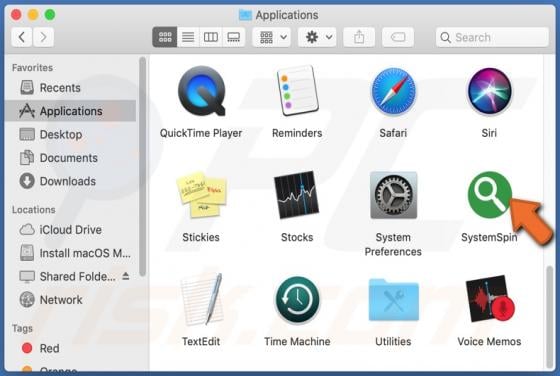Select Install macOS volume in sidebar
Image resolution: width=560 pixels, height=376 pixels.
coord(70,253)
